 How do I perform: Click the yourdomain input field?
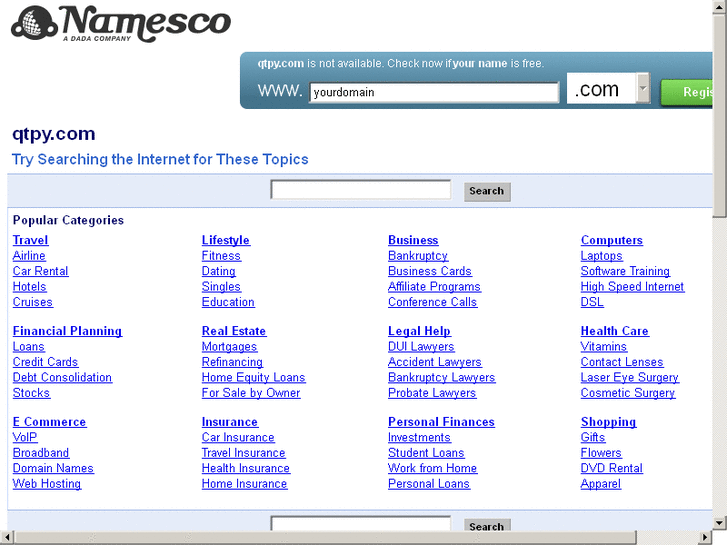pos(434,92)
